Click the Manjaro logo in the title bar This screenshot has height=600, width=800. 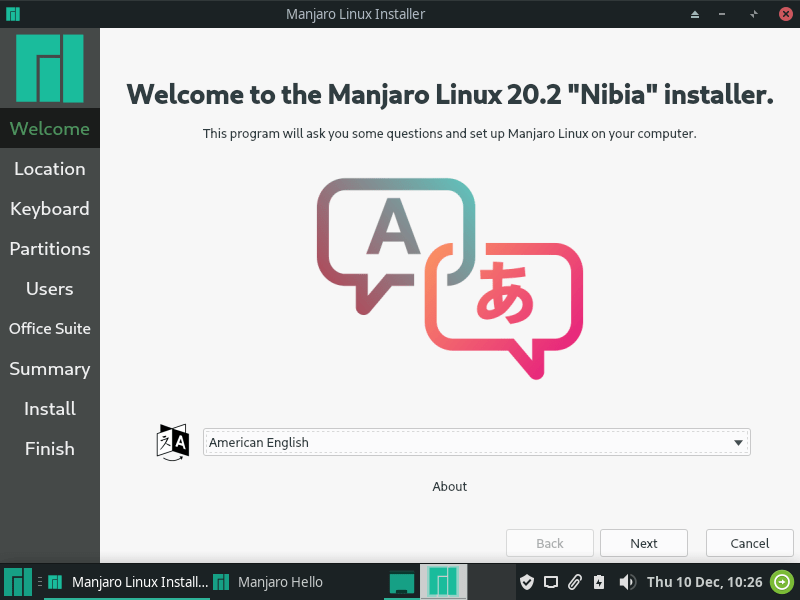click(13, 14)
